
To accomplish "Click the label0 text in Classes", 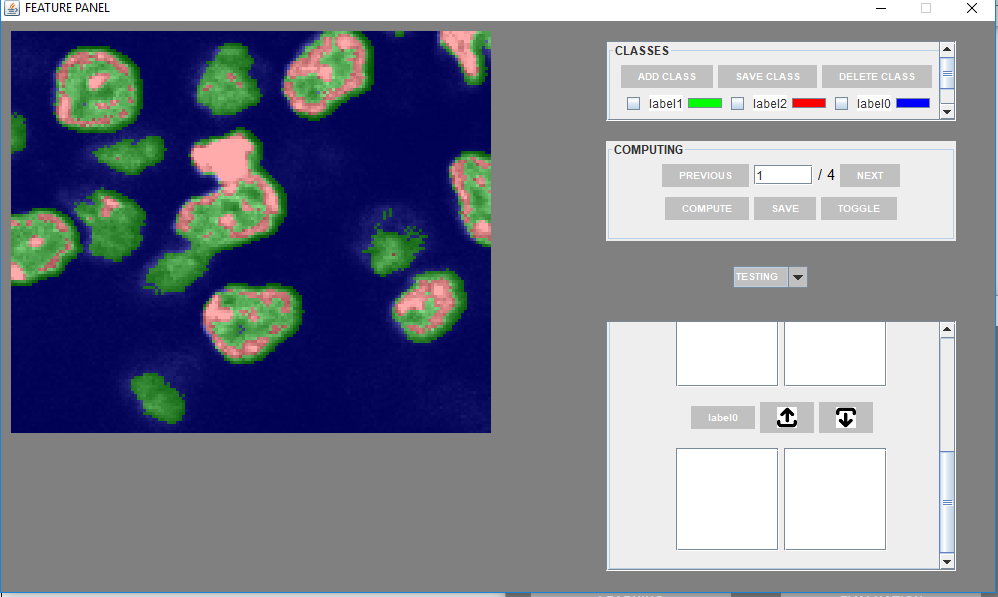I will point(873,104).
